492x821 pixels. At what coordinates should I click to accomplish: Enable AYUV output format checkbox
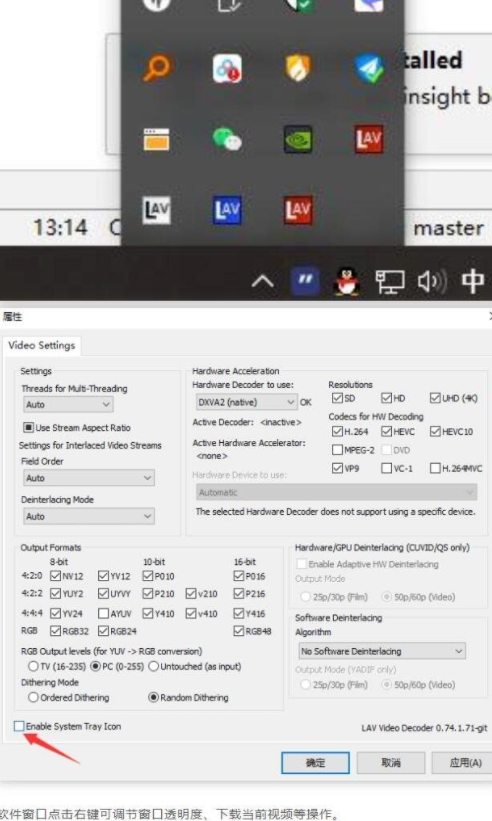click(x=104, y=613)
